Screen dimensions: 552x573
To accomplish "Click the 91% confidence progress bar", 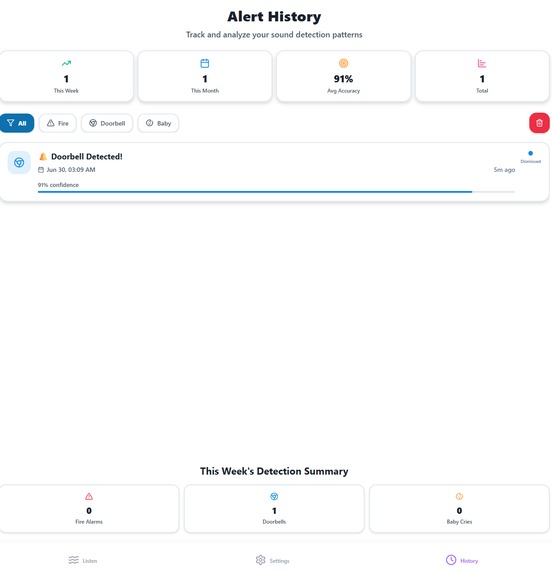I will [x=276, y=191].
